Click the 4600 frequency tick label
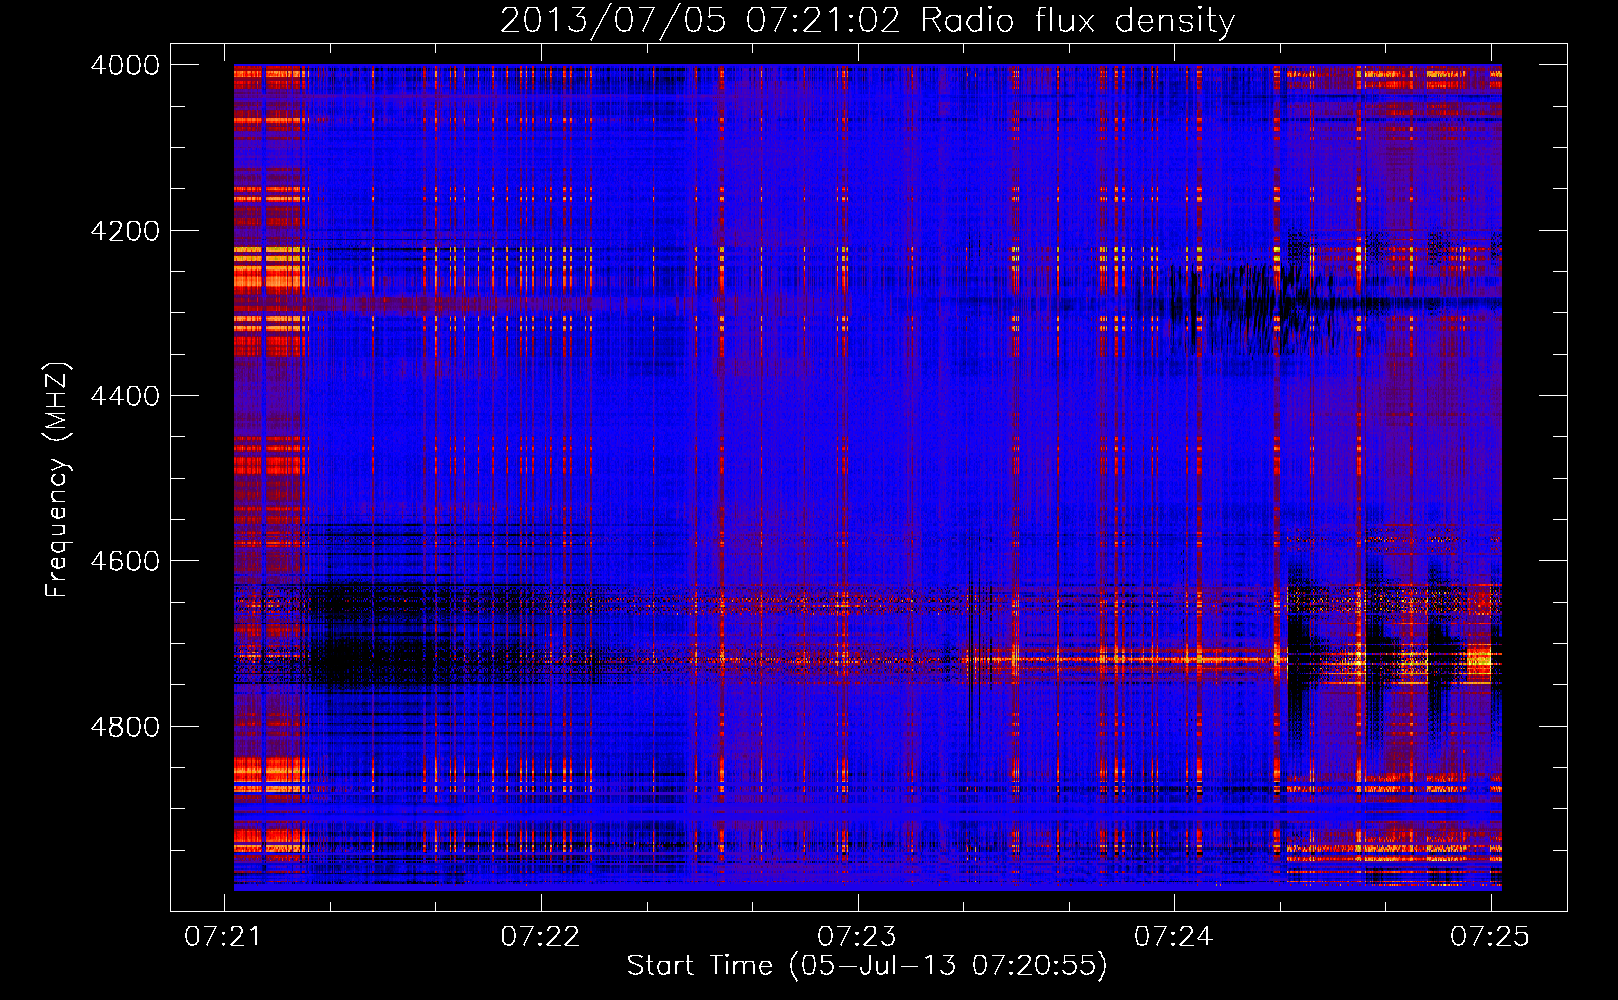 [125, 561]
